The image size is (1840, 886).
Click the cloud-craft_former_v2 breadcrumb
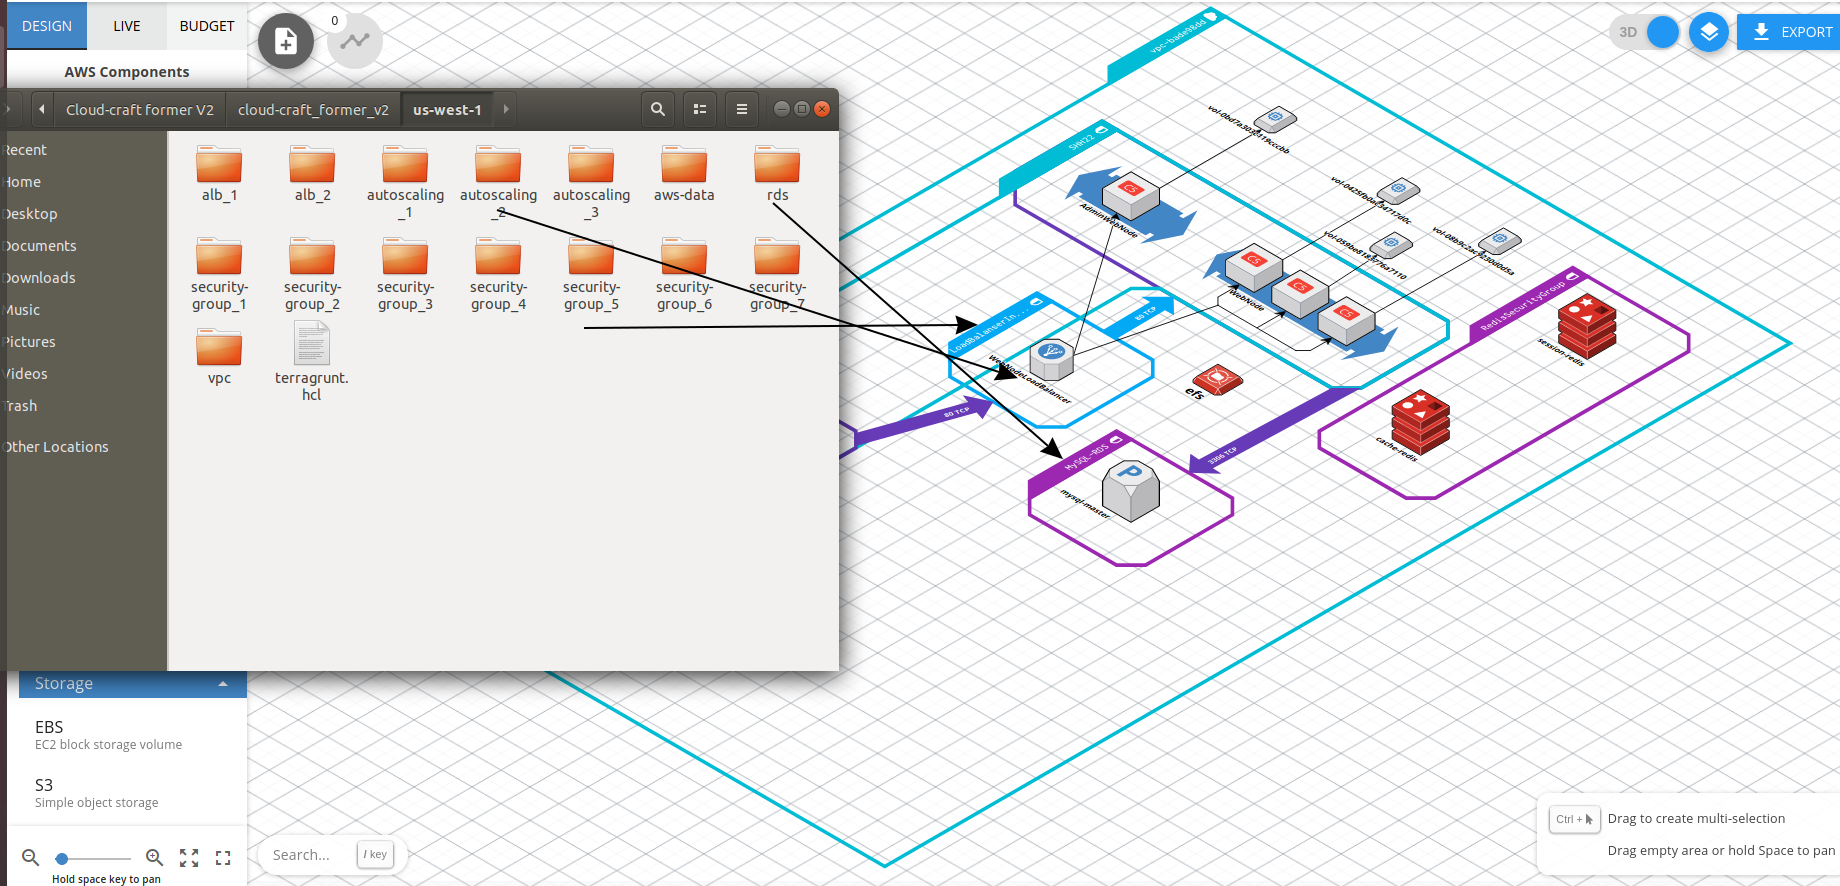[313, 109]
